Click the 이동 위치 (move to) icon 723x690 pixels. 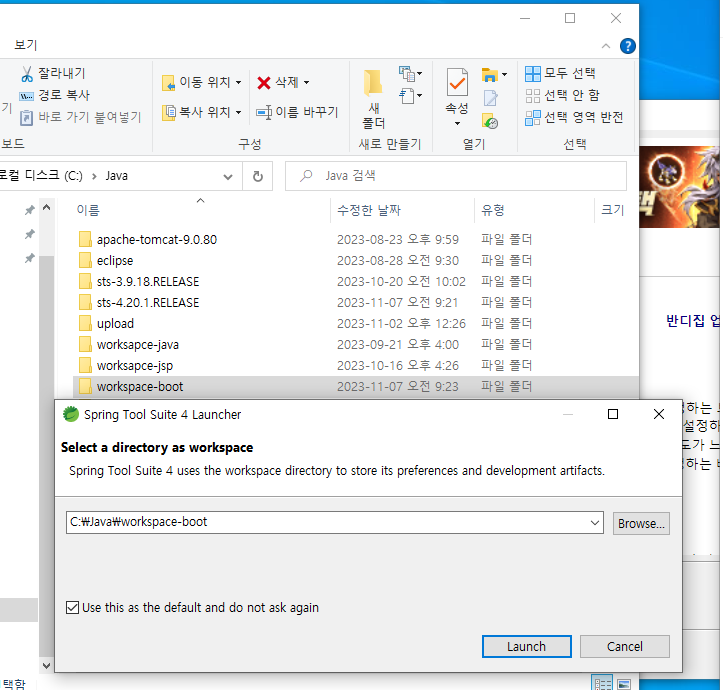coord(168,83)
